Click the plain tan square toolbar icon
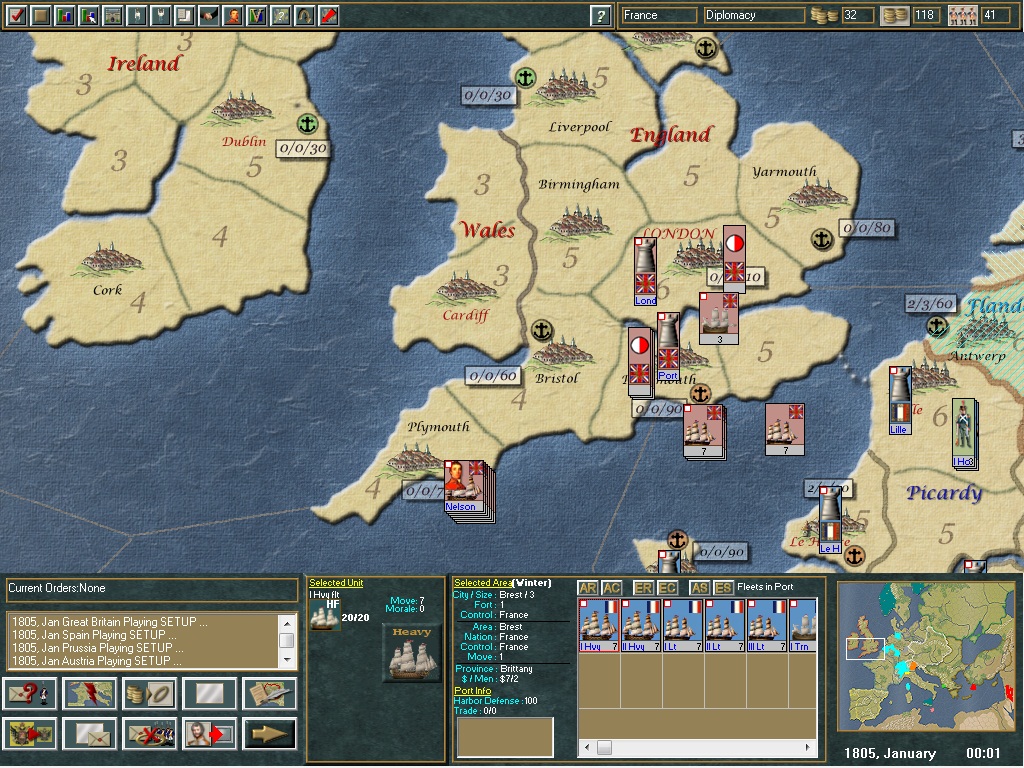 (40, 15)
